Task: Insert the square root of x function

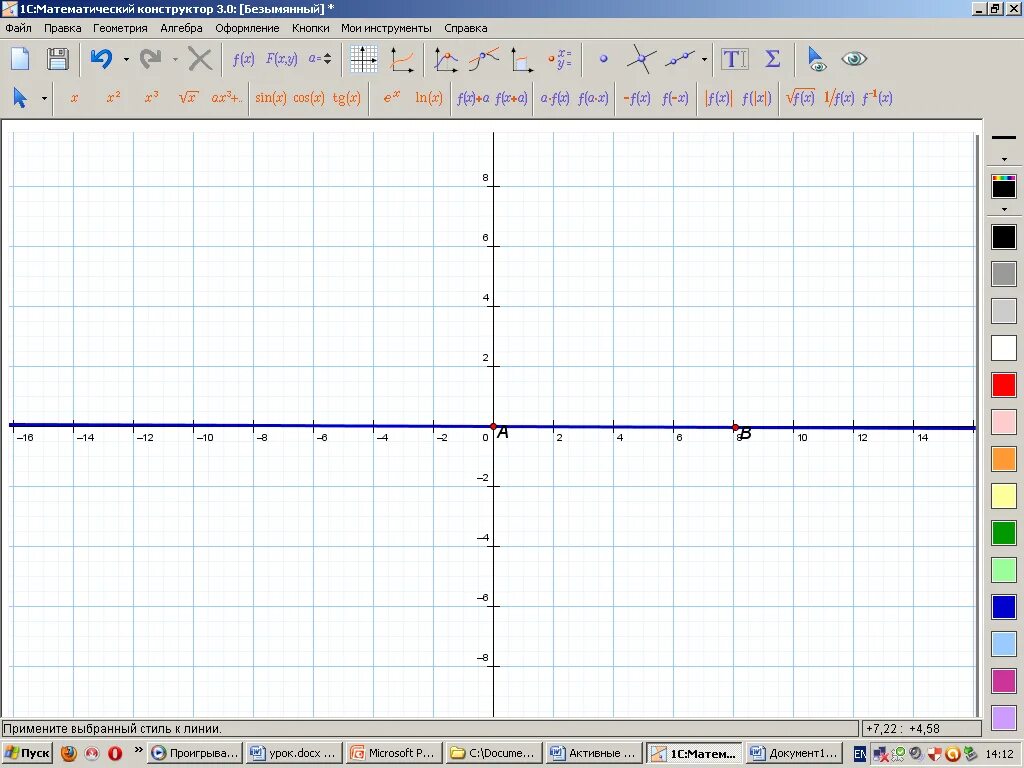Action: pos(188,98)
